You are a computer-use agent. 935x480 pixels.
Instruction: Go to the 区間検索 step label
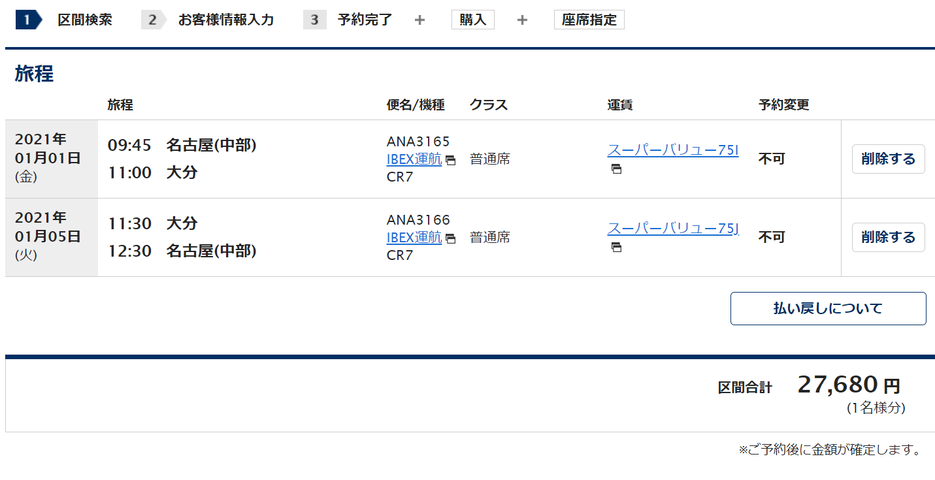[85, 20]
